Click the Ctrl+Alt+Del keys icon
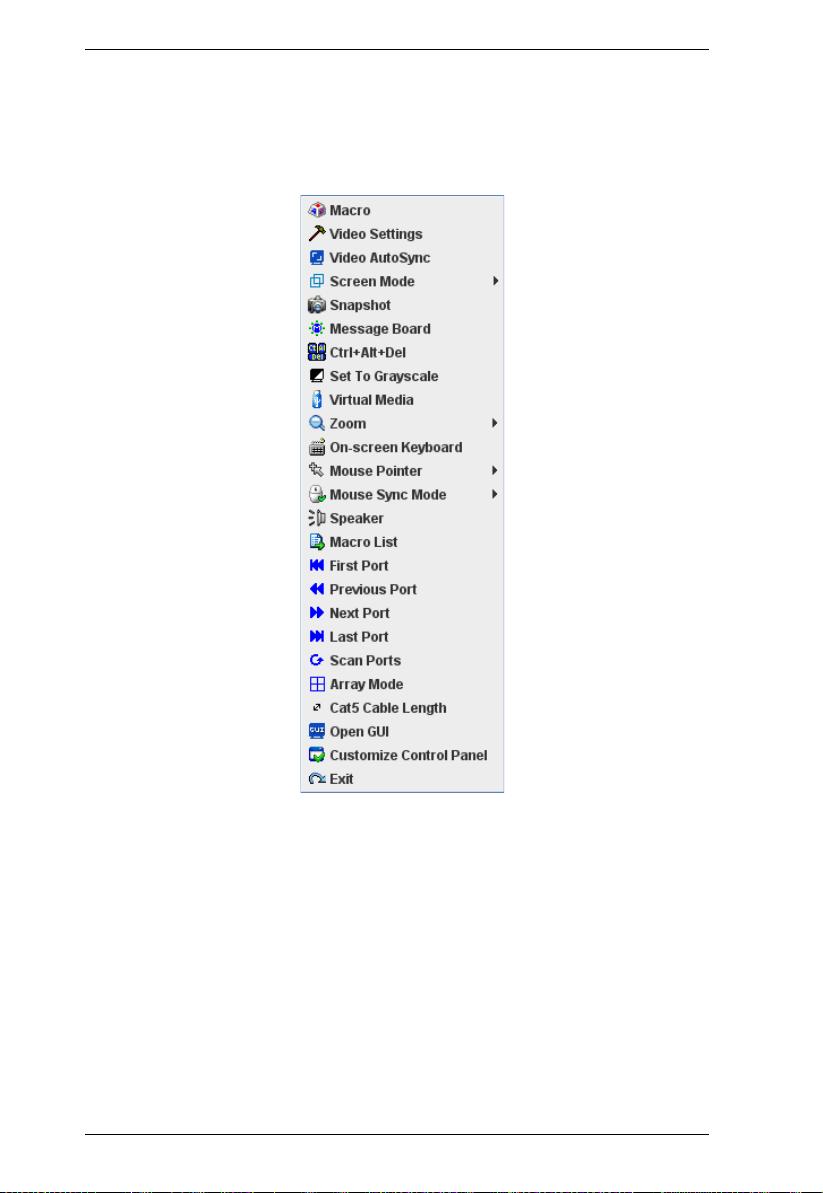Viewport: 823px width, 1193px height. (x=316, y=352)
